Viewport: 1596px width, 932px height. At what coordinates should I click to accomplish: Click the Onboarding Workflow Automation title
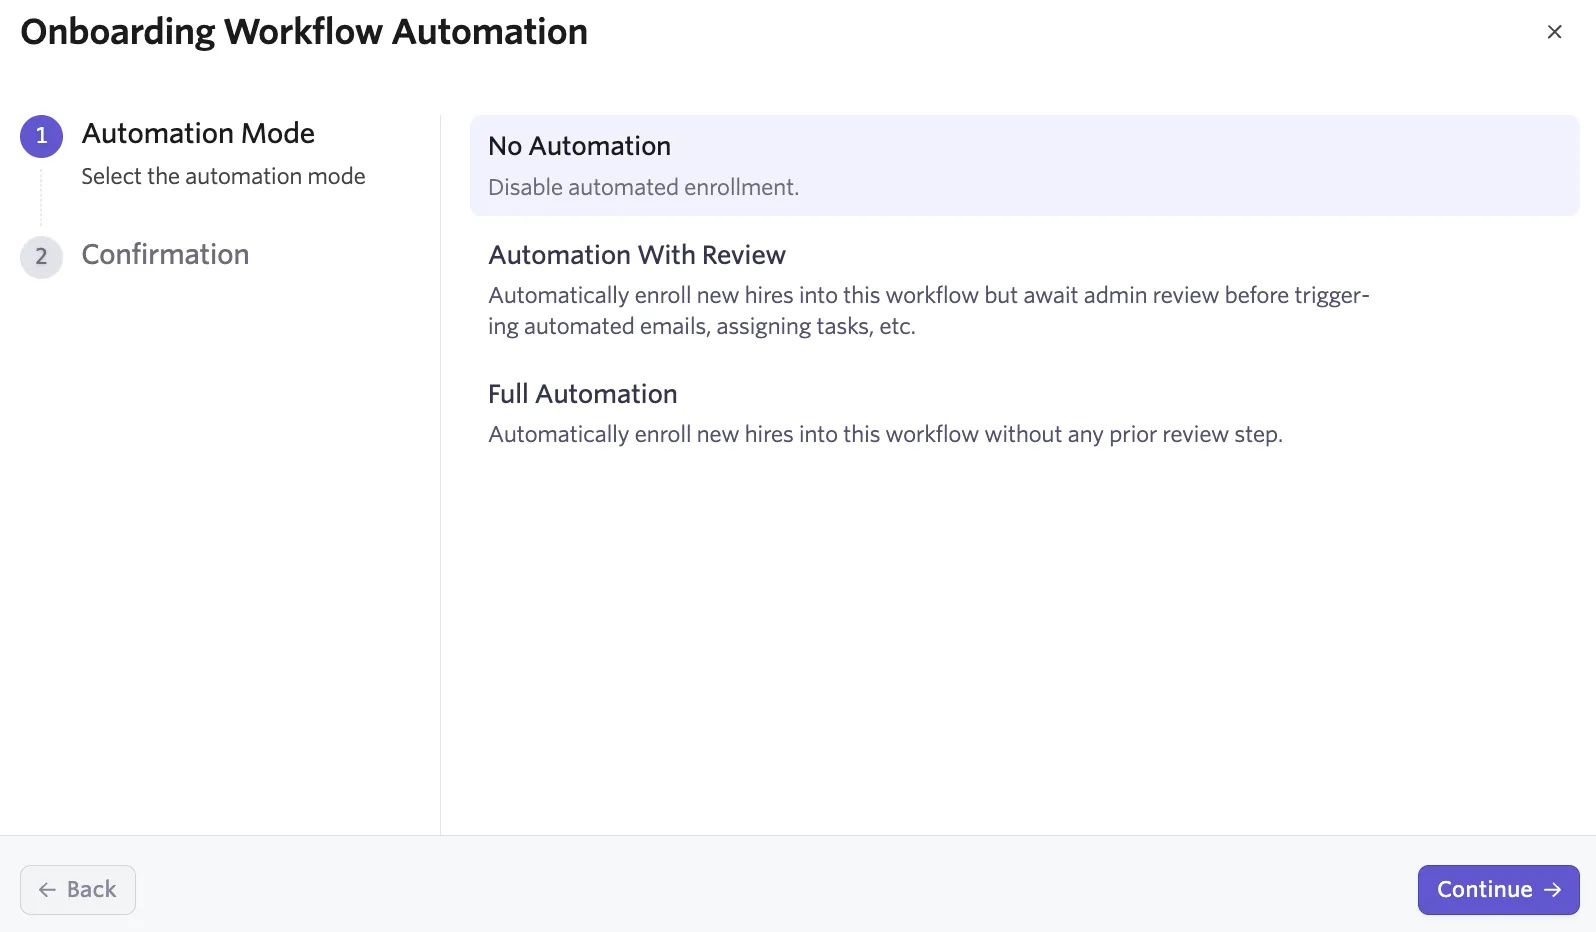[x=304, y=32]
